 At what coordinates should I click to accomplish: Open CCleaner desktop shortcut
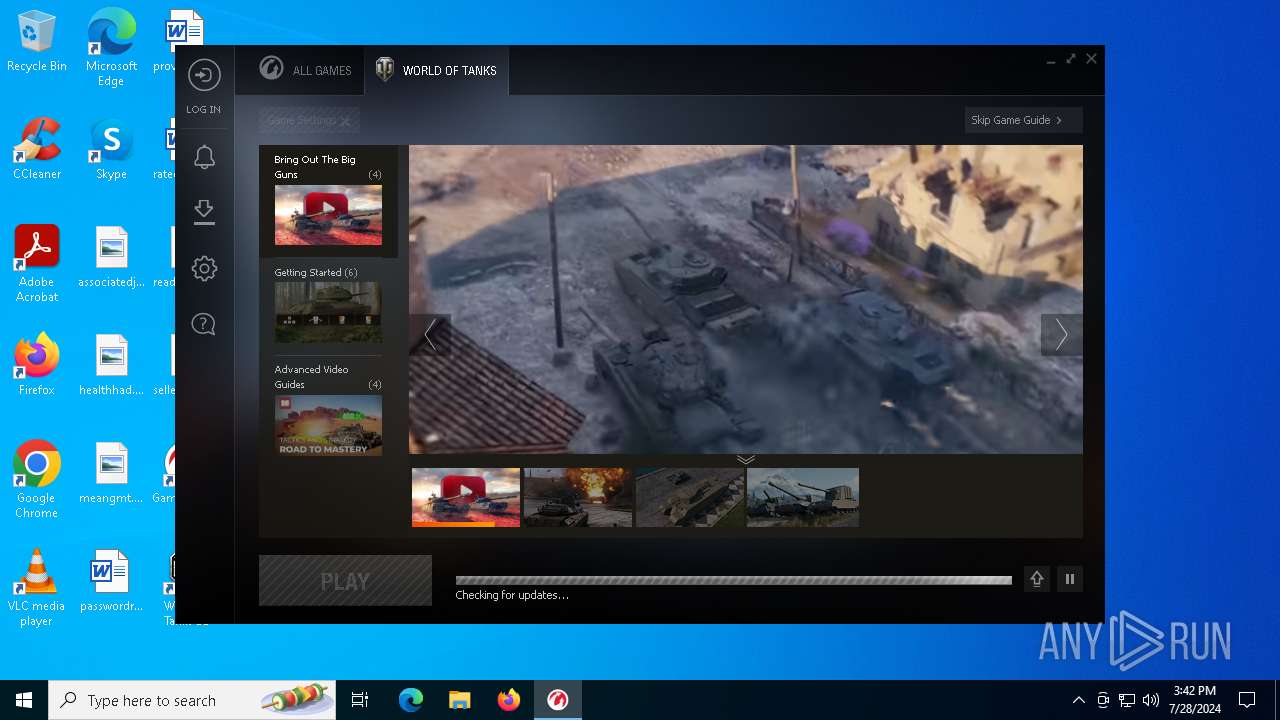coord(37,149)
